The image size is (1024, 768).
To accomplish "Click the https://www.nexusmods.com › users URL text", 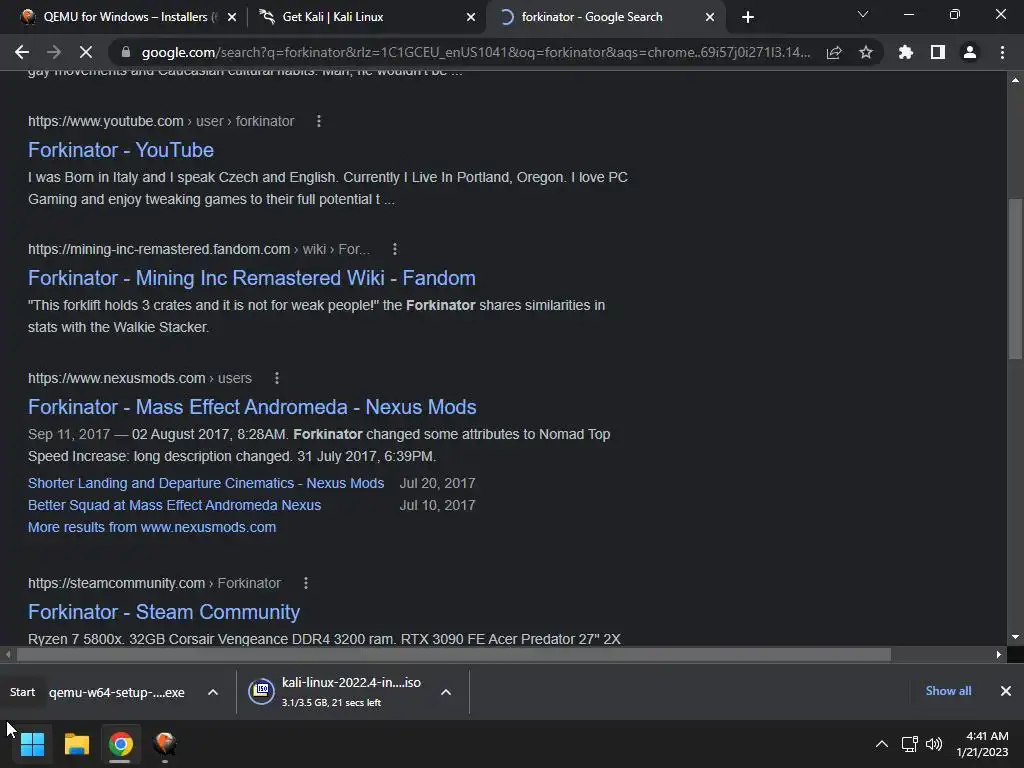I will [140, 378].
